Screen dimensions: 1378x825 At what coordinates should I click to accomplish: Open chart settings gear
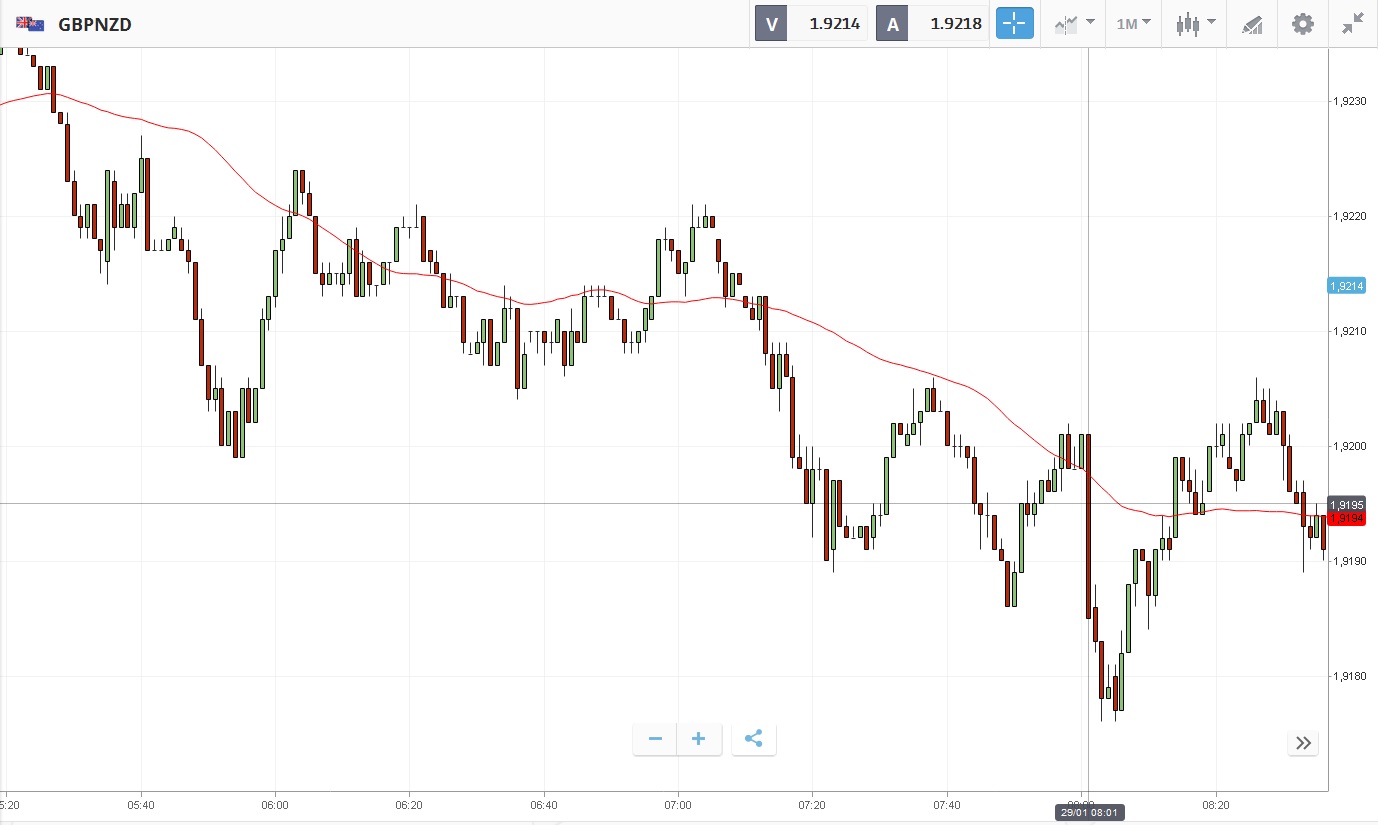[1302, 24]
